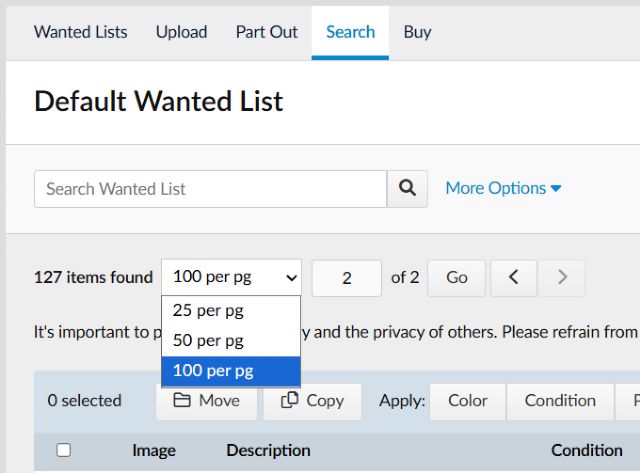Choose 50 per pg option

[x=208, y=341]
